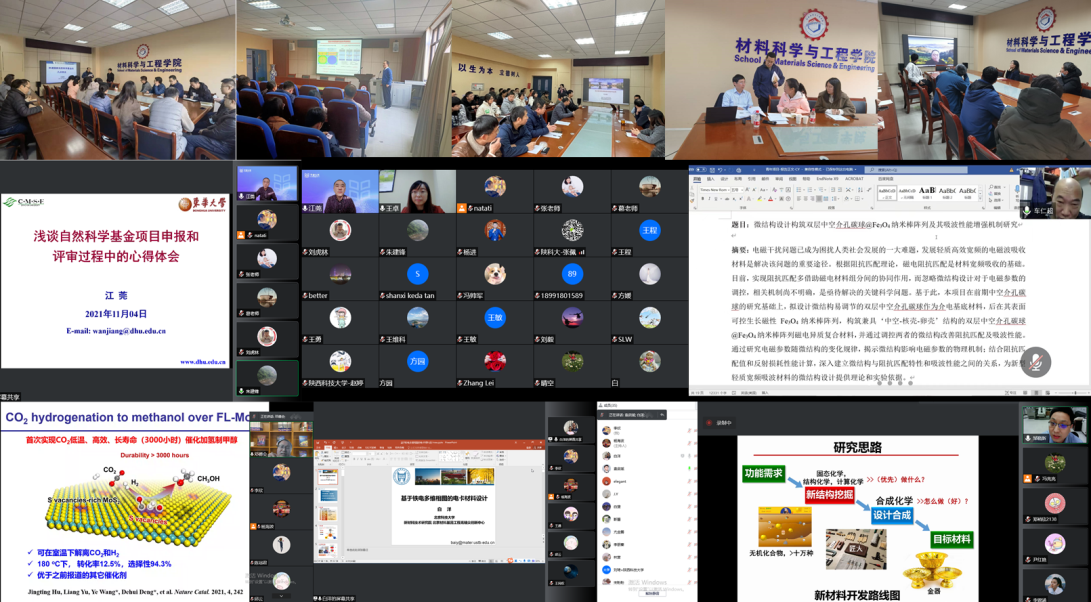Toggle the green microphone next to 车仁超
The width and height of the screenshot is (1091, 602).
point(1026,212)
